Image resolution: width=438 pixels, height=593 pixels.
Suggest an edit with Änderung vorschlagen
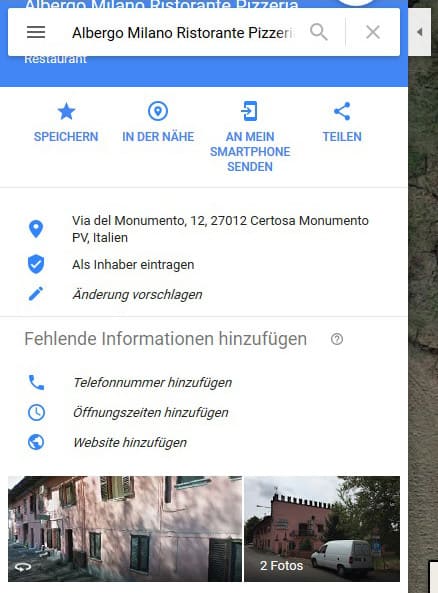point(137,295)
